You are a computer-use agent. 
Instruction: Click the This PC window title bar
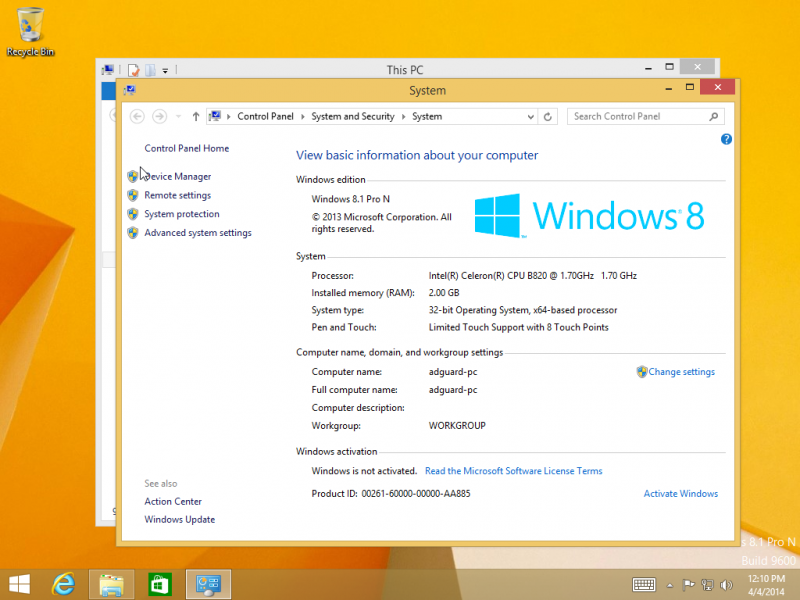[405, 69]
